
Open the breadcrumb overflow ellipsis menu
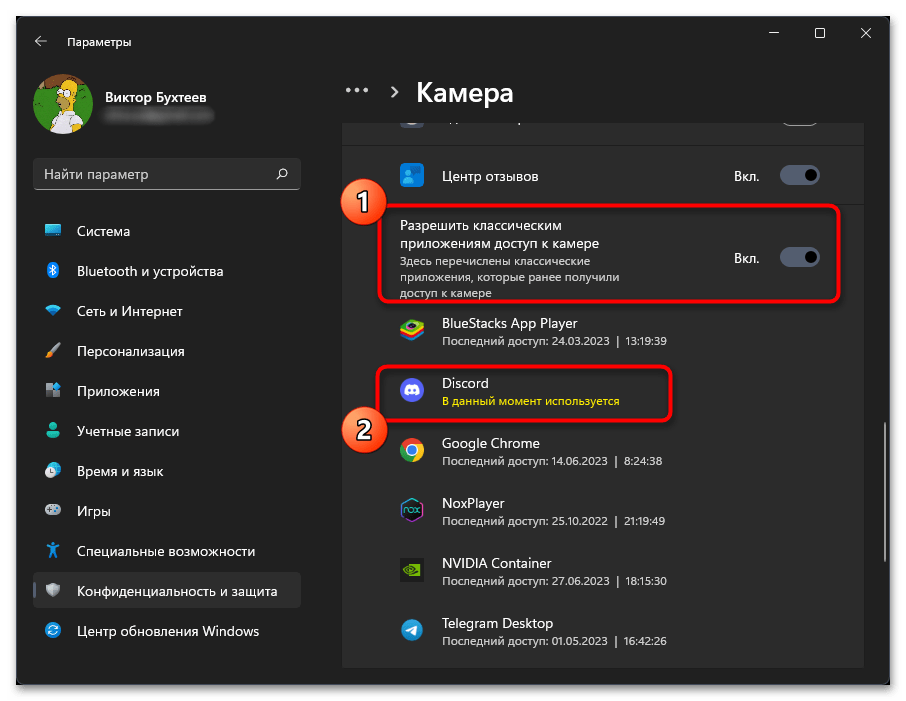[x=357, y=90]
